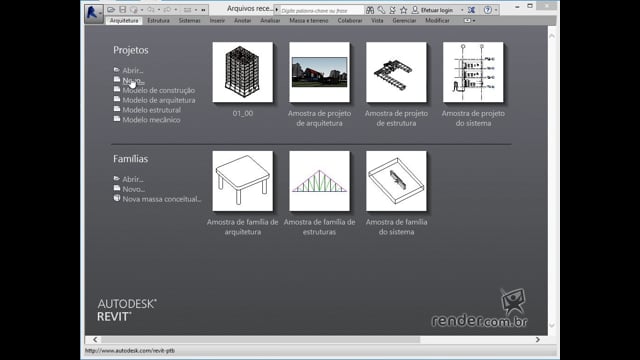Click the Communication Center satellite icon
Viewport: 640px width, 360px height.
click(392, 10)
